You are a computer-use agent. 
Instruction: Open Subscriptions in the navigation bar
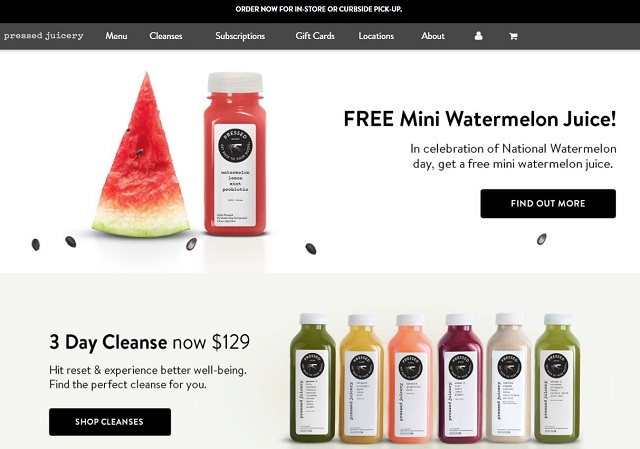coord(240,36)
